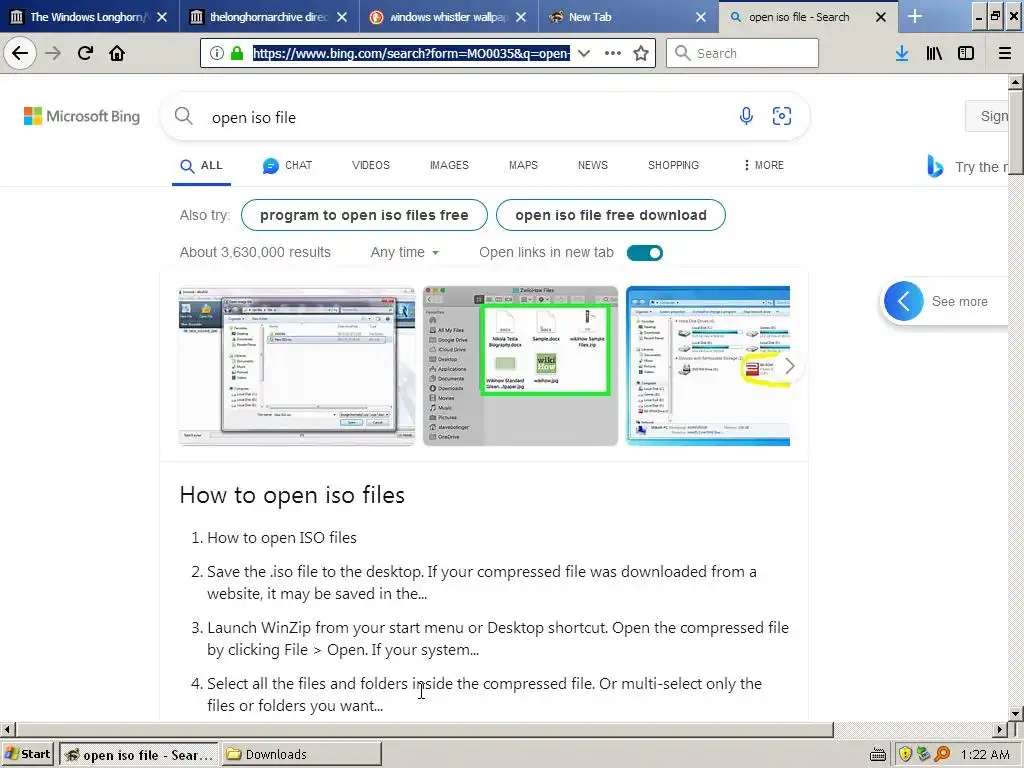Viewport: 1024px width, 768px height.
Task: Open the first ISO dialog thumbnail
Action: [x=297, y=366]
